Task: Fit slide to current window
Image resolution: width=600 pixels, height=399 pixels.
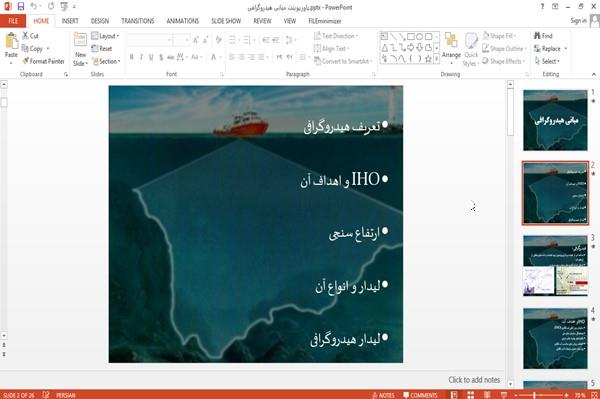Action: pyautogui.click(x=594, y=395)
